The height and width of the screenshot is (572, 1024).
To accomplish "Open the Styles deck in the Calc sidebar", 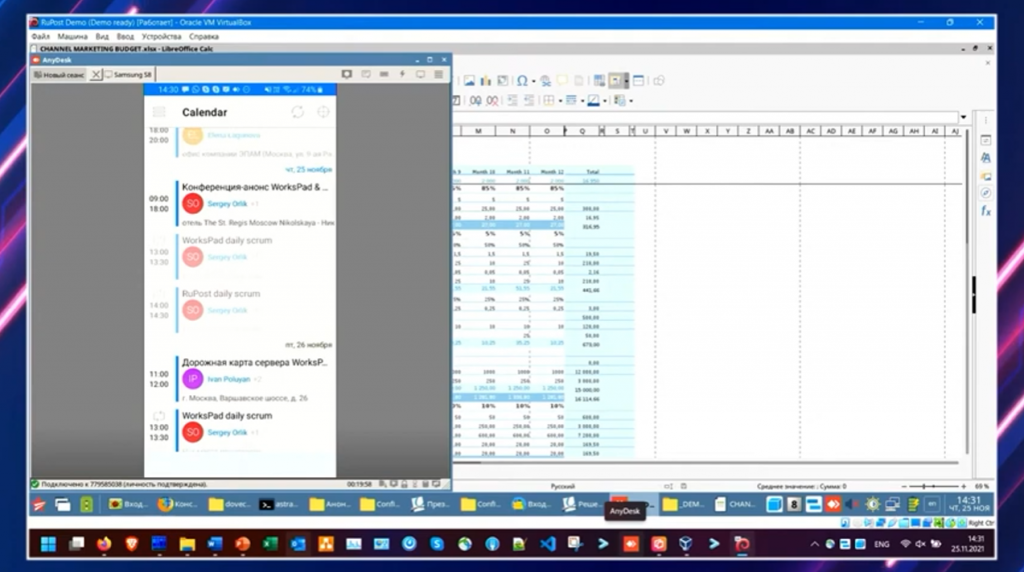I will point(985,158).
